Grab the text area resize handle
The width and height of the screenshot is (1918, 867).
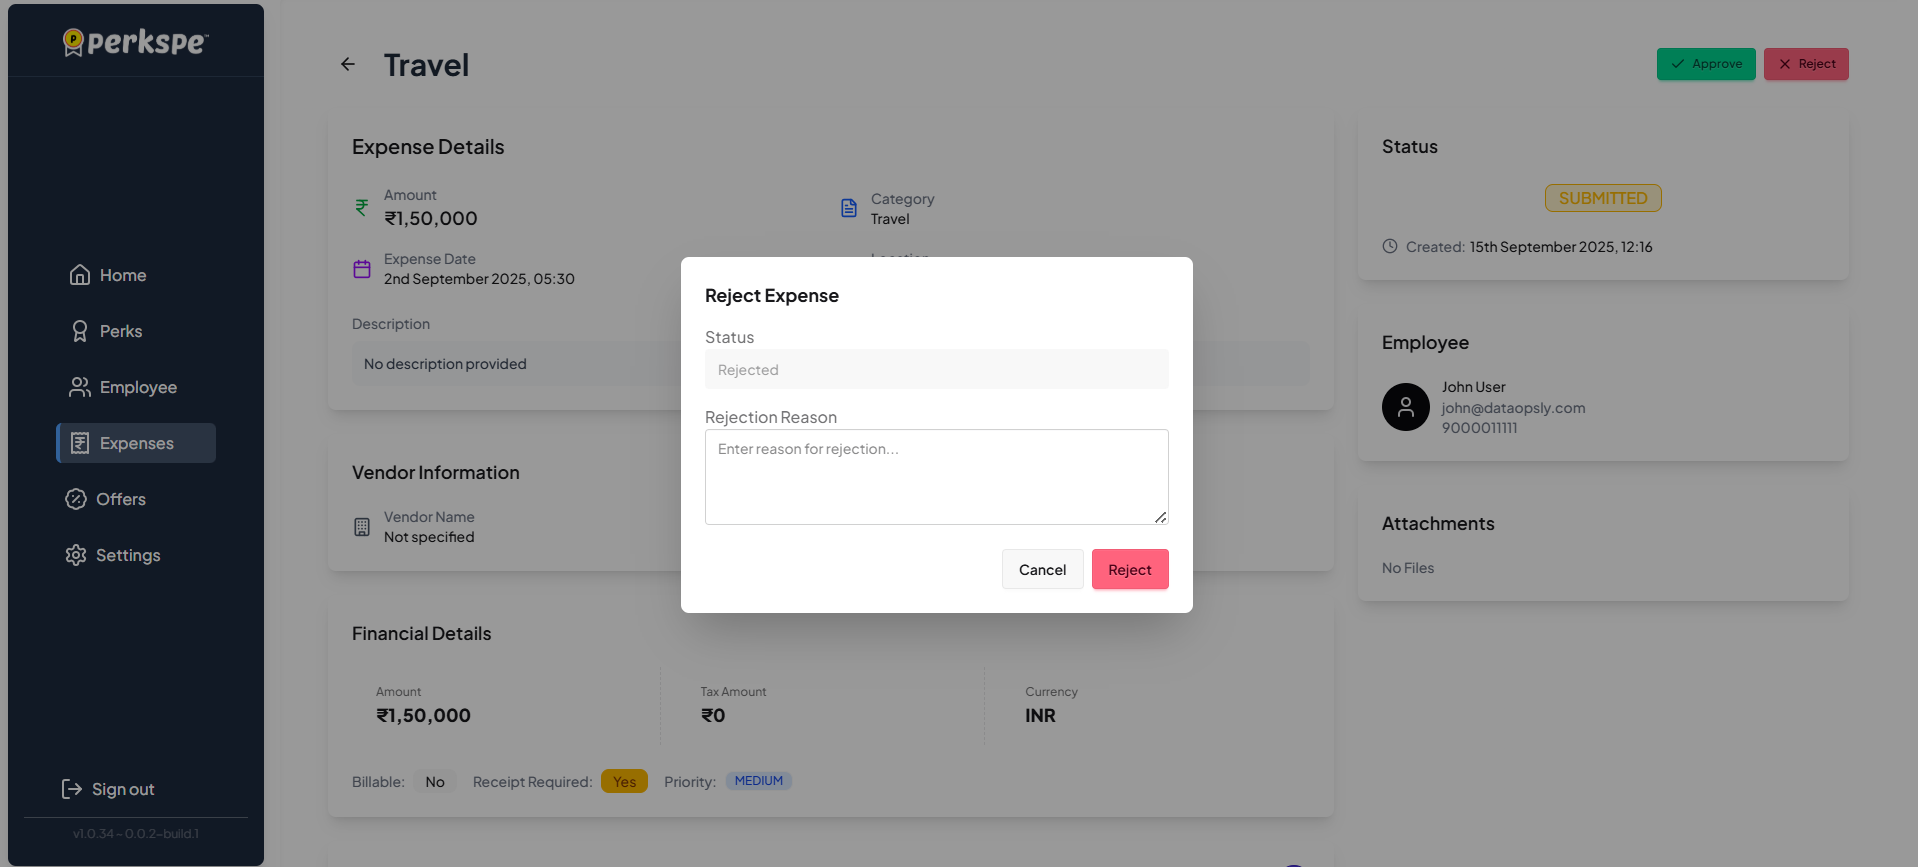[x=1160, y=517]
